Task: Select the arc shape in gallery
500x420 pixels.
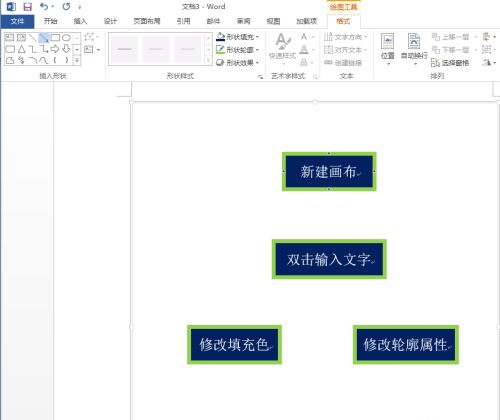Action: (x=33, y=60)
